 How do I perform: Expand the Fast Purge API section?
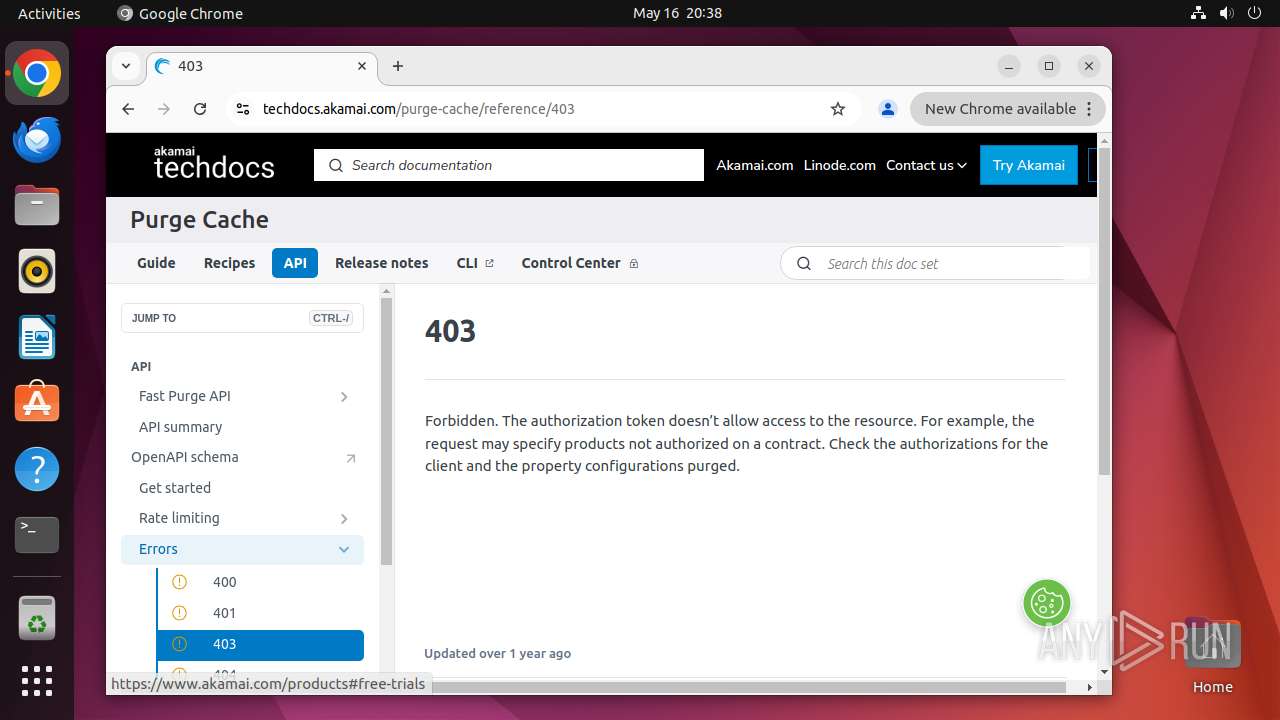click(344, 397)
